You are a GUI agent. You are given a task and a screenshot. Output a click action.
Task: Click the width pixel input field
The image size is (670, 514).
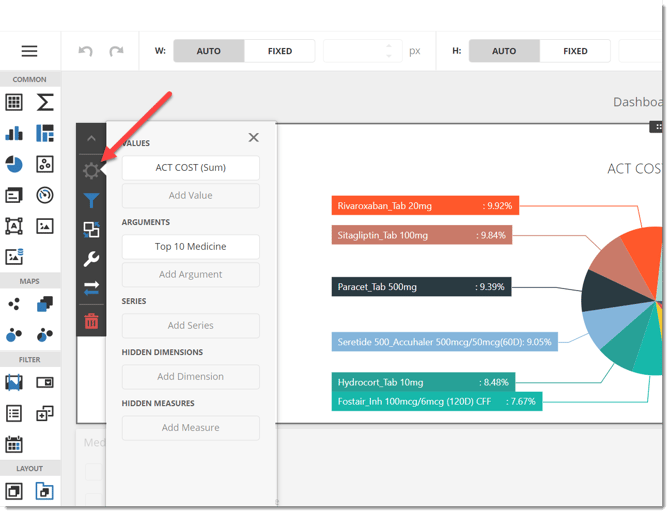click(355, 51)
